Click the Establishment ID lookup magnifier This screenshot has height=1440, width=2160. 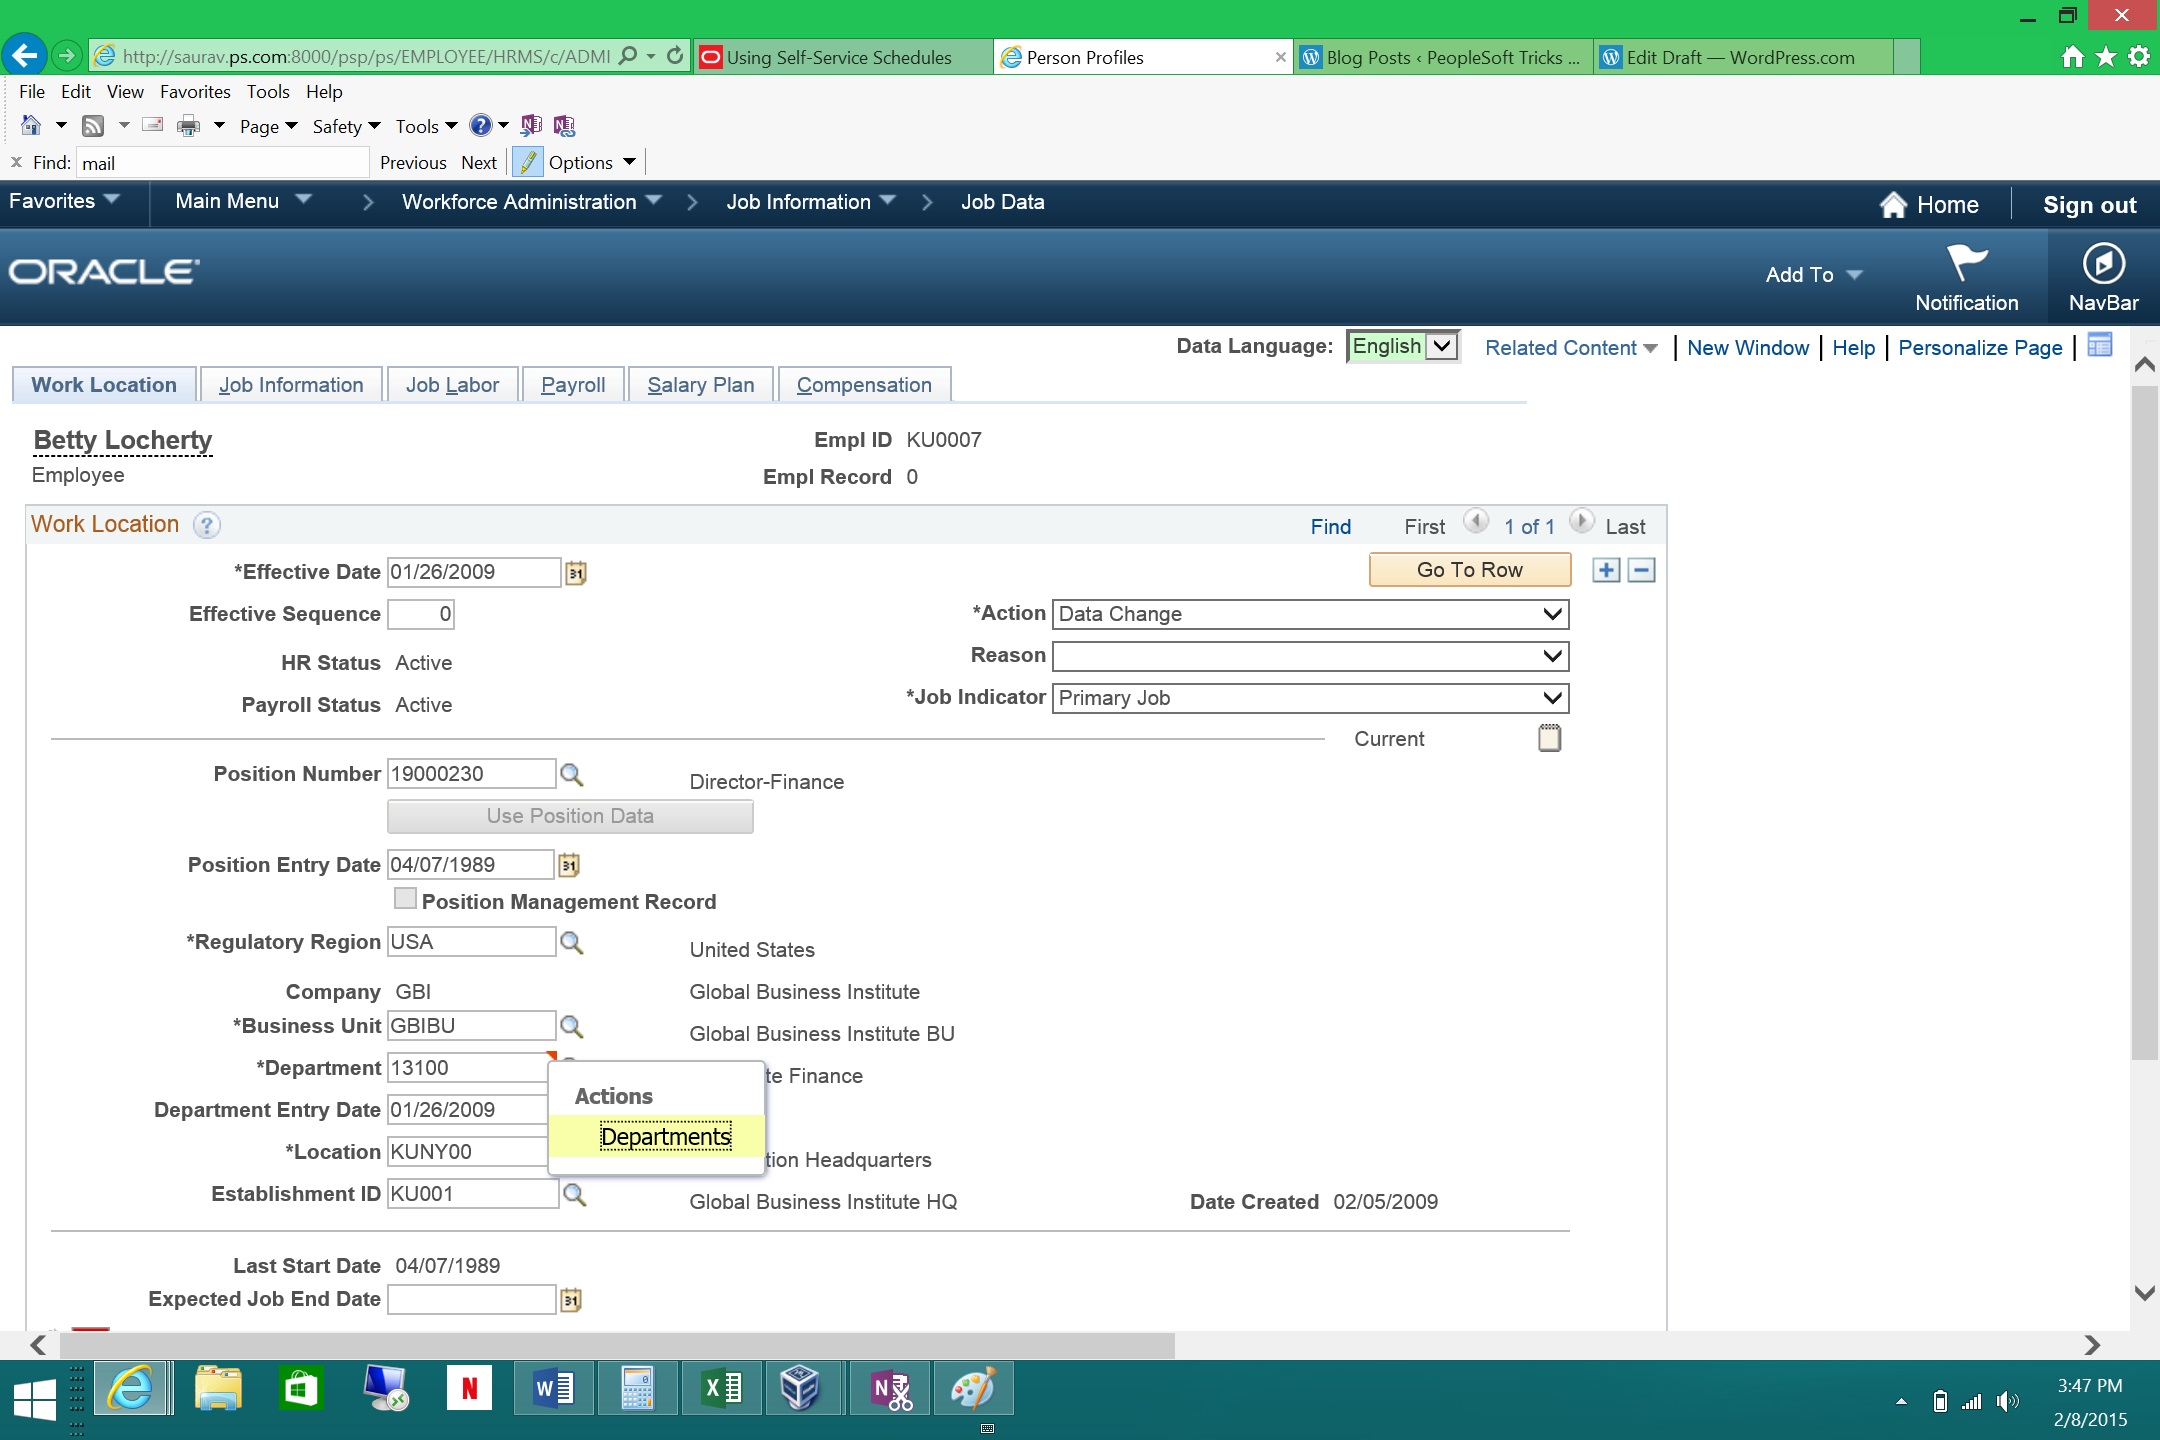click(574, 1195)
